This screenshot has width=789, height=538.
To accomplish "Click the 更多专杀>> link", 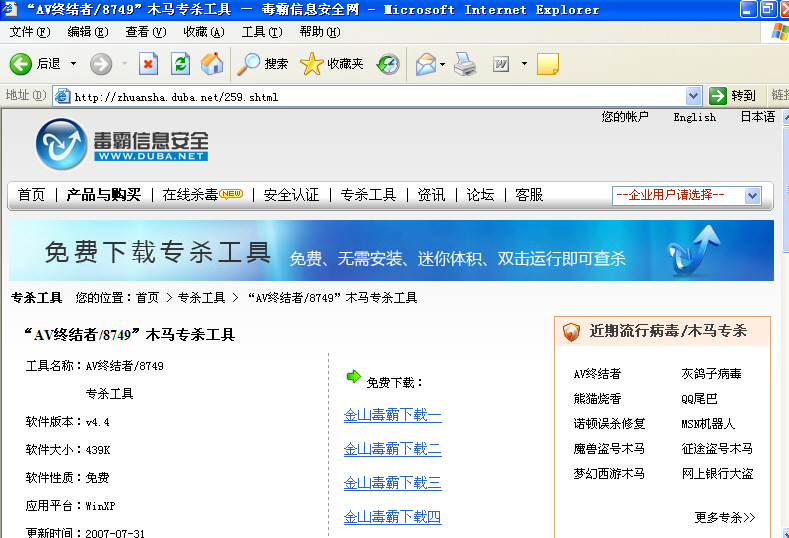I will click(725, 517).
